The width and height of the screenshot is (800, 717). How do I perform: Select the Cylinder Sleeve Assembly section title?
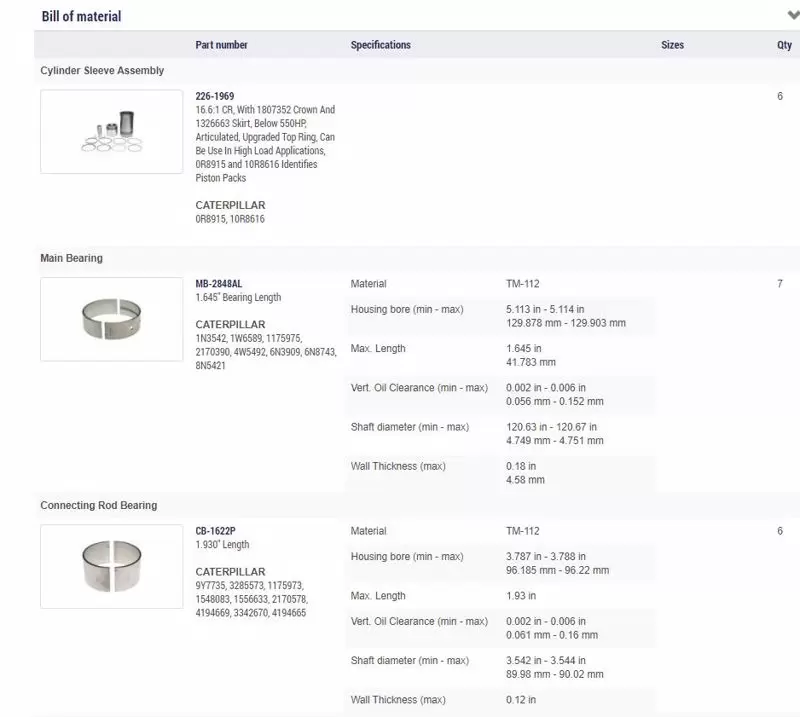coord(102,70)
